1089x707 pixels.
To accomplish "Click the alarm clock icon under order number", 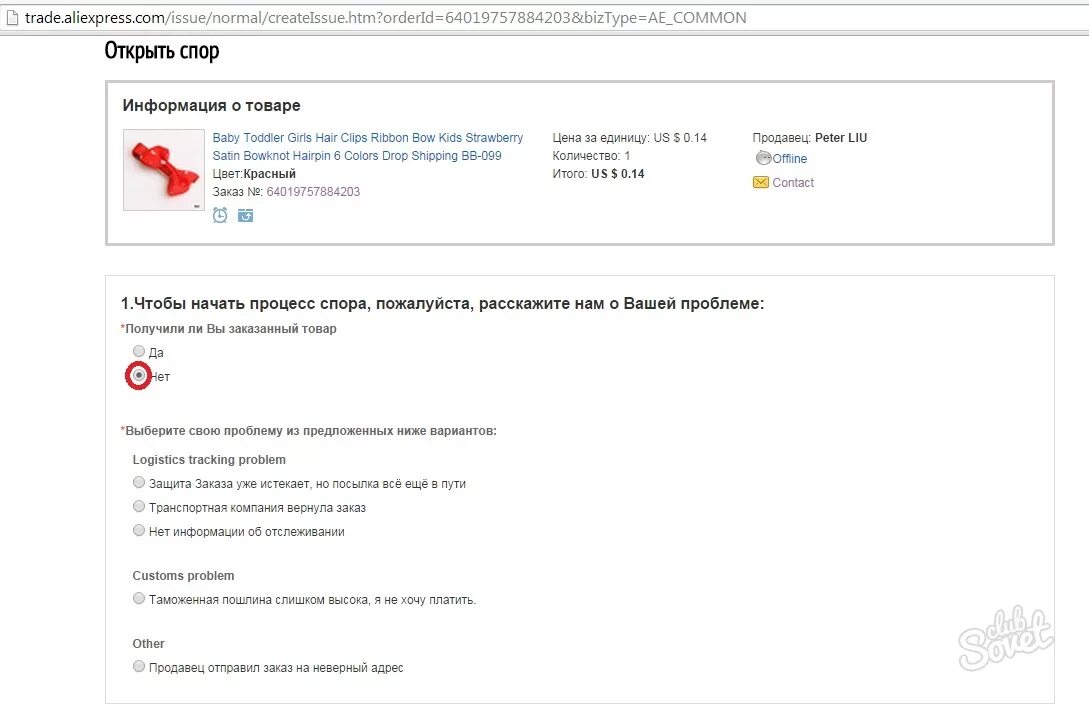I will click(x=219, y=215).
